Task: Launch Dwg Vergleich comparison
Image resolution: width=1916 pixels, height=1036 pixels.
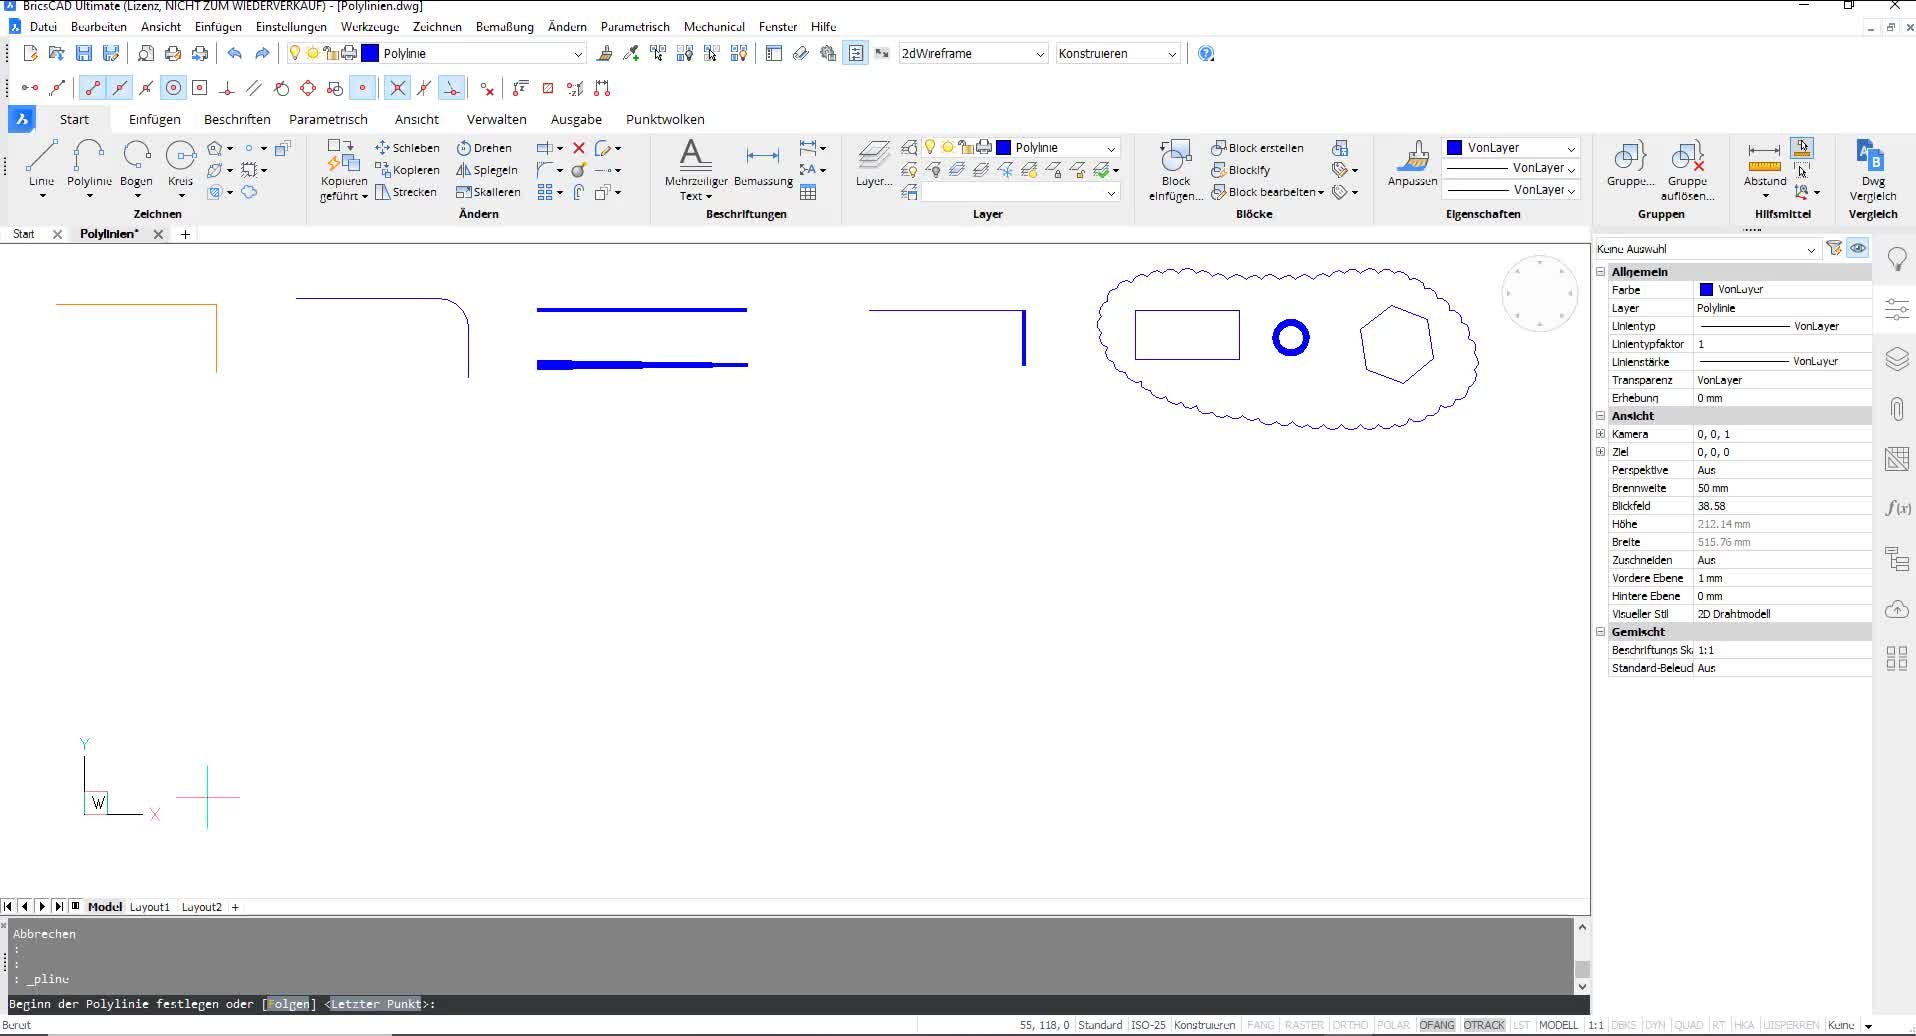Action: [1872, 170]
